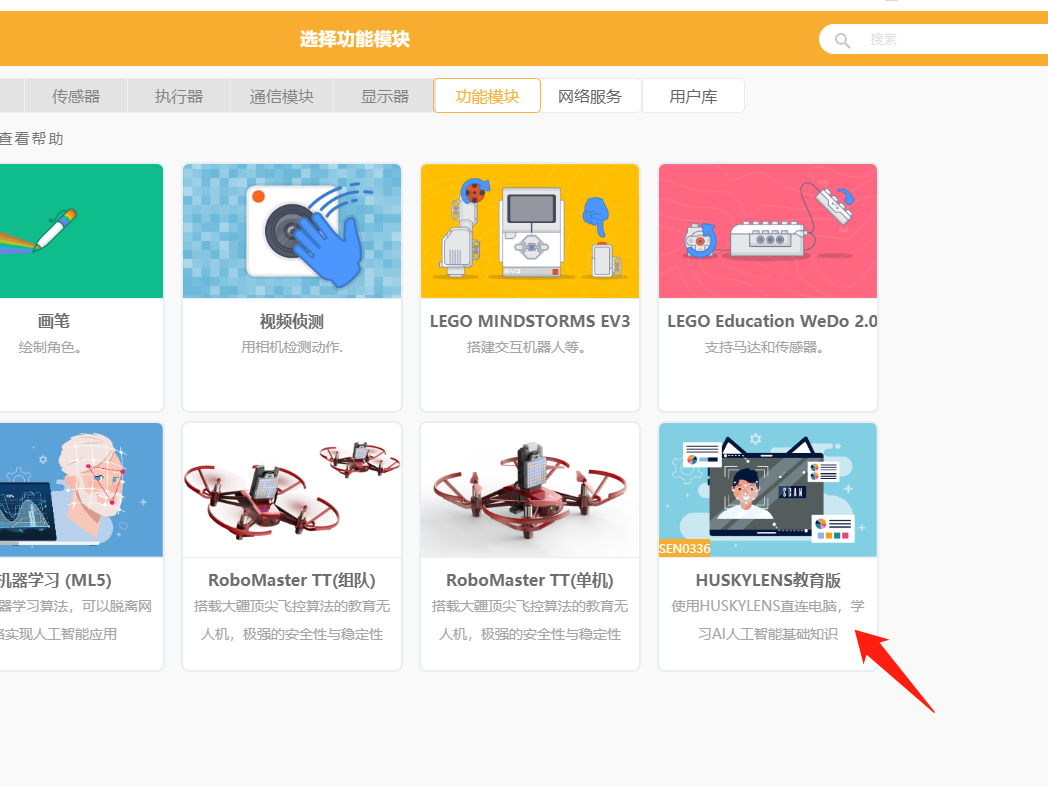Select the 功能模块 tab
The image size is (1048, 787).
coord(487,96)
